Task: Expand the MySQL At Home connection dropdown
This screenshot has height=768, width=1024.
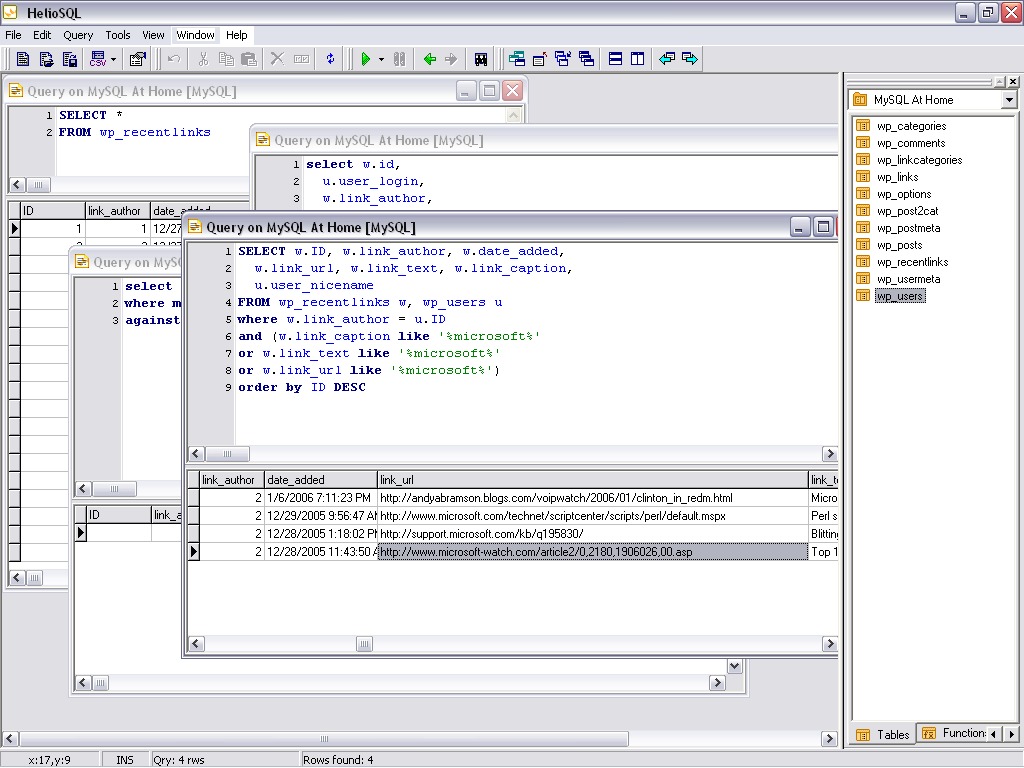Action: pyautogui.click(x=1008, y=100)
